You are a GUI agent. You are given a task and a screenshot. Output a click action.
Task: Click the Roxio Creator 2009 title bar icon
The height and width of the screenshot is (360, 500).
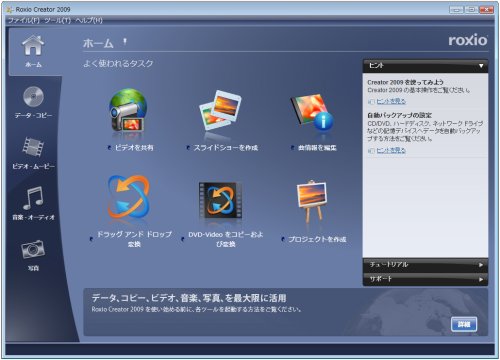coord(9,9)
